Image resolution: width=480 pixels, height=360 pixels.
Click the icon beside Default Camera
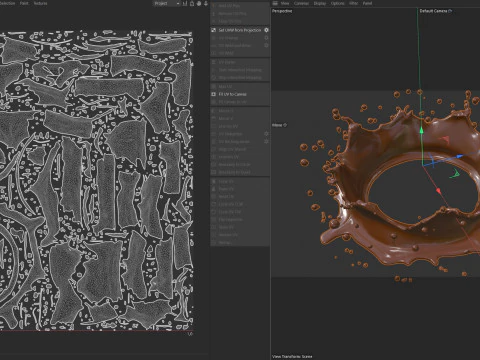(x=450, y=11)
